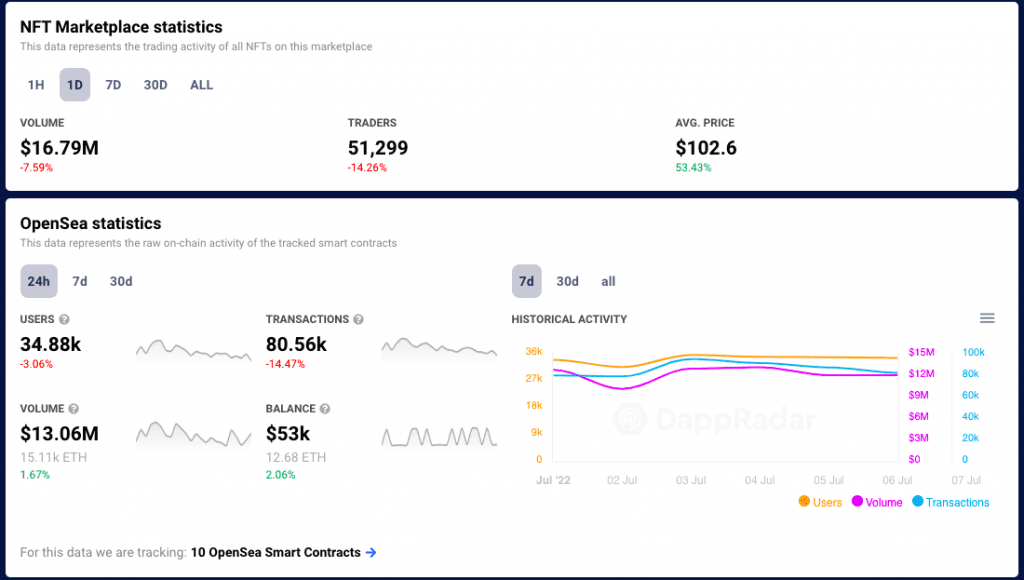Click the 1.67% volume change
This screenshot has width=1024, height=580.
(35, 475)
